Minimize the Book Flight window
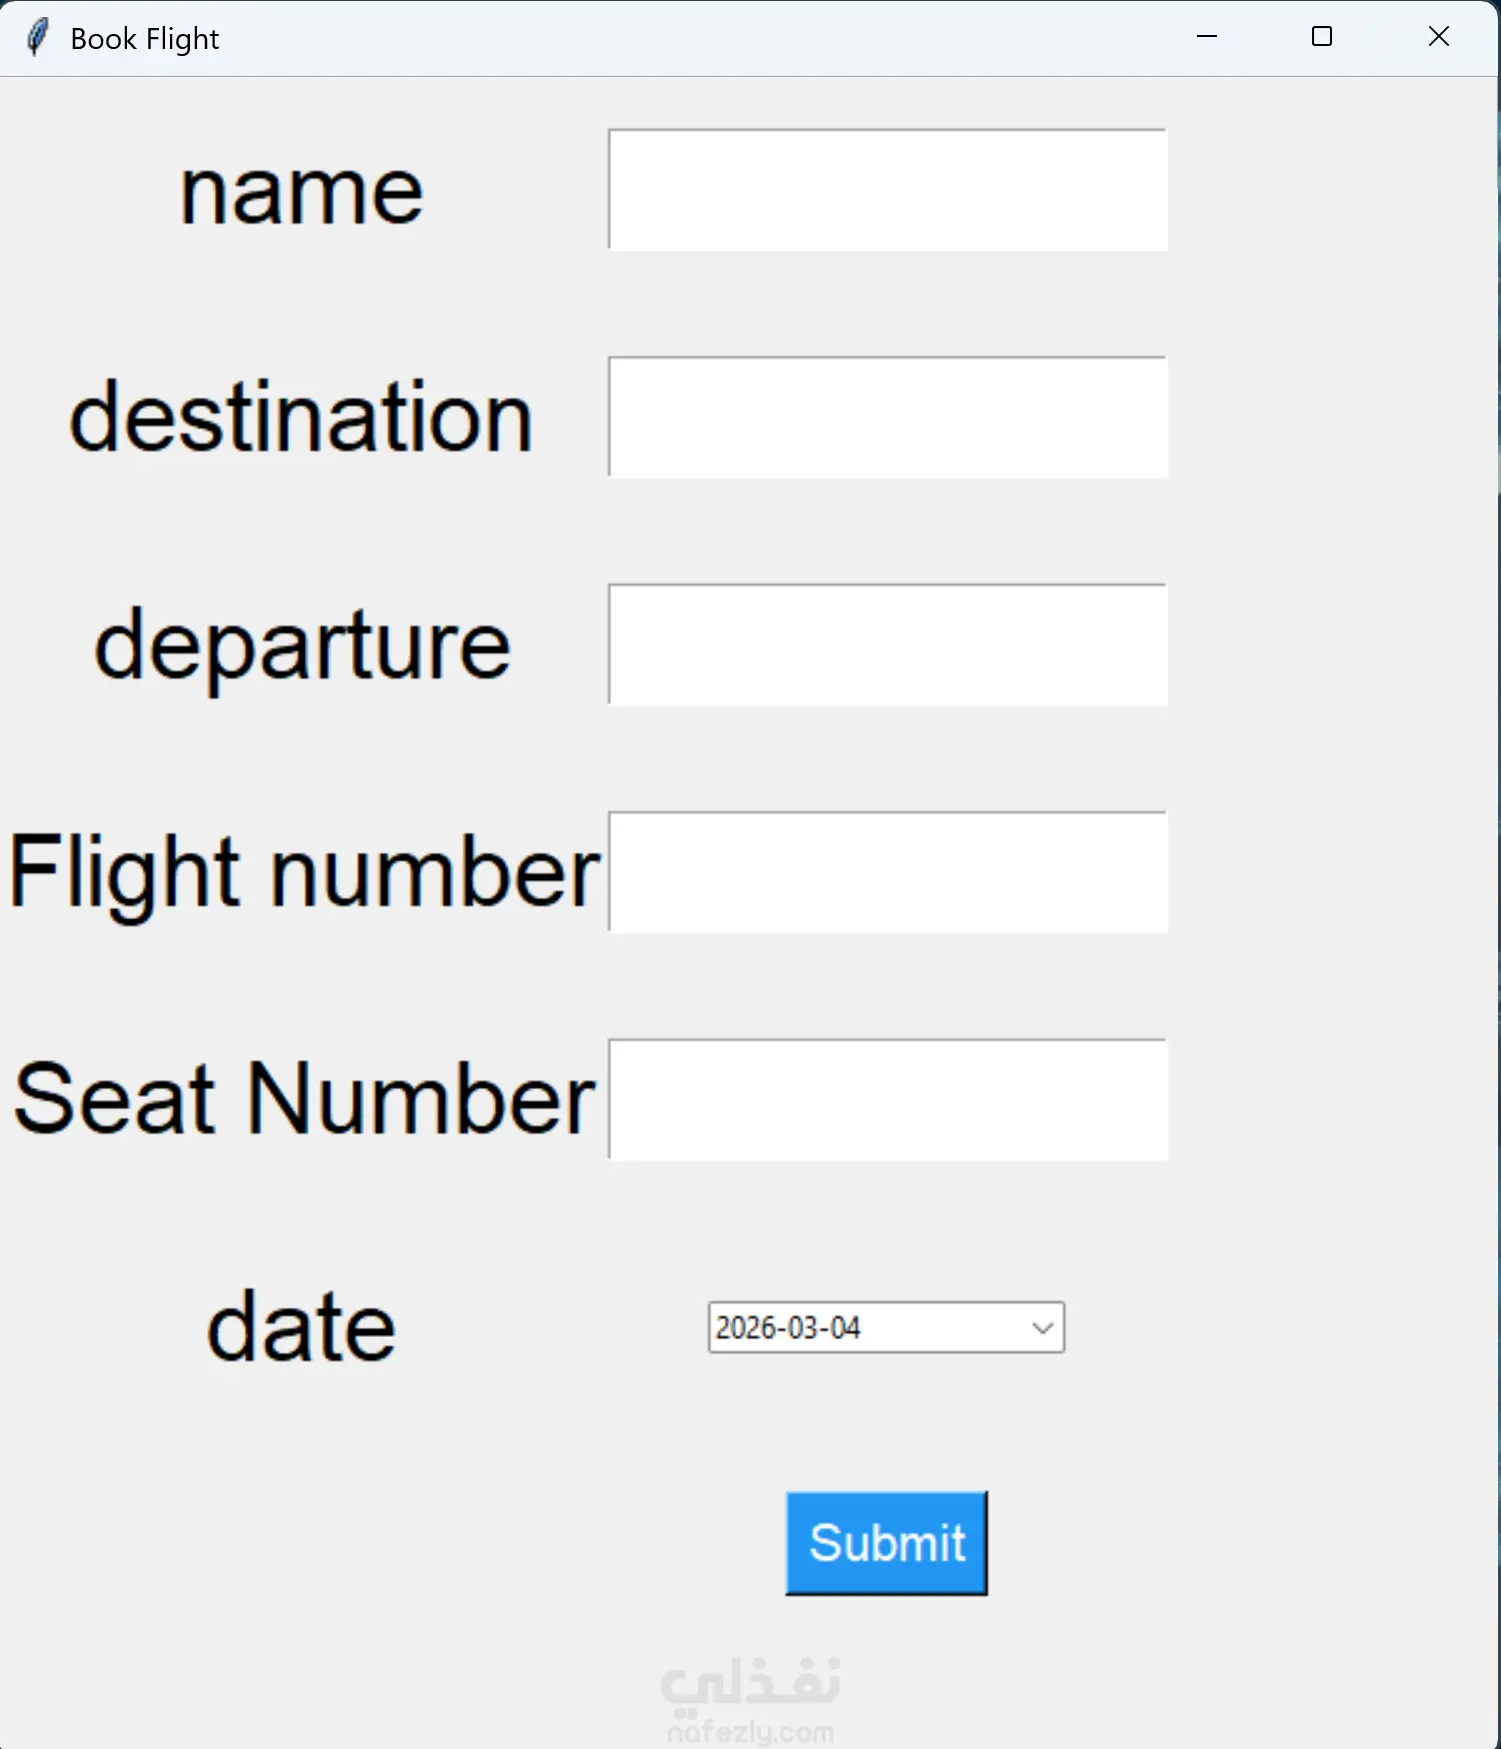Screen dimensions: 1501x1749 pos(1207,37)
